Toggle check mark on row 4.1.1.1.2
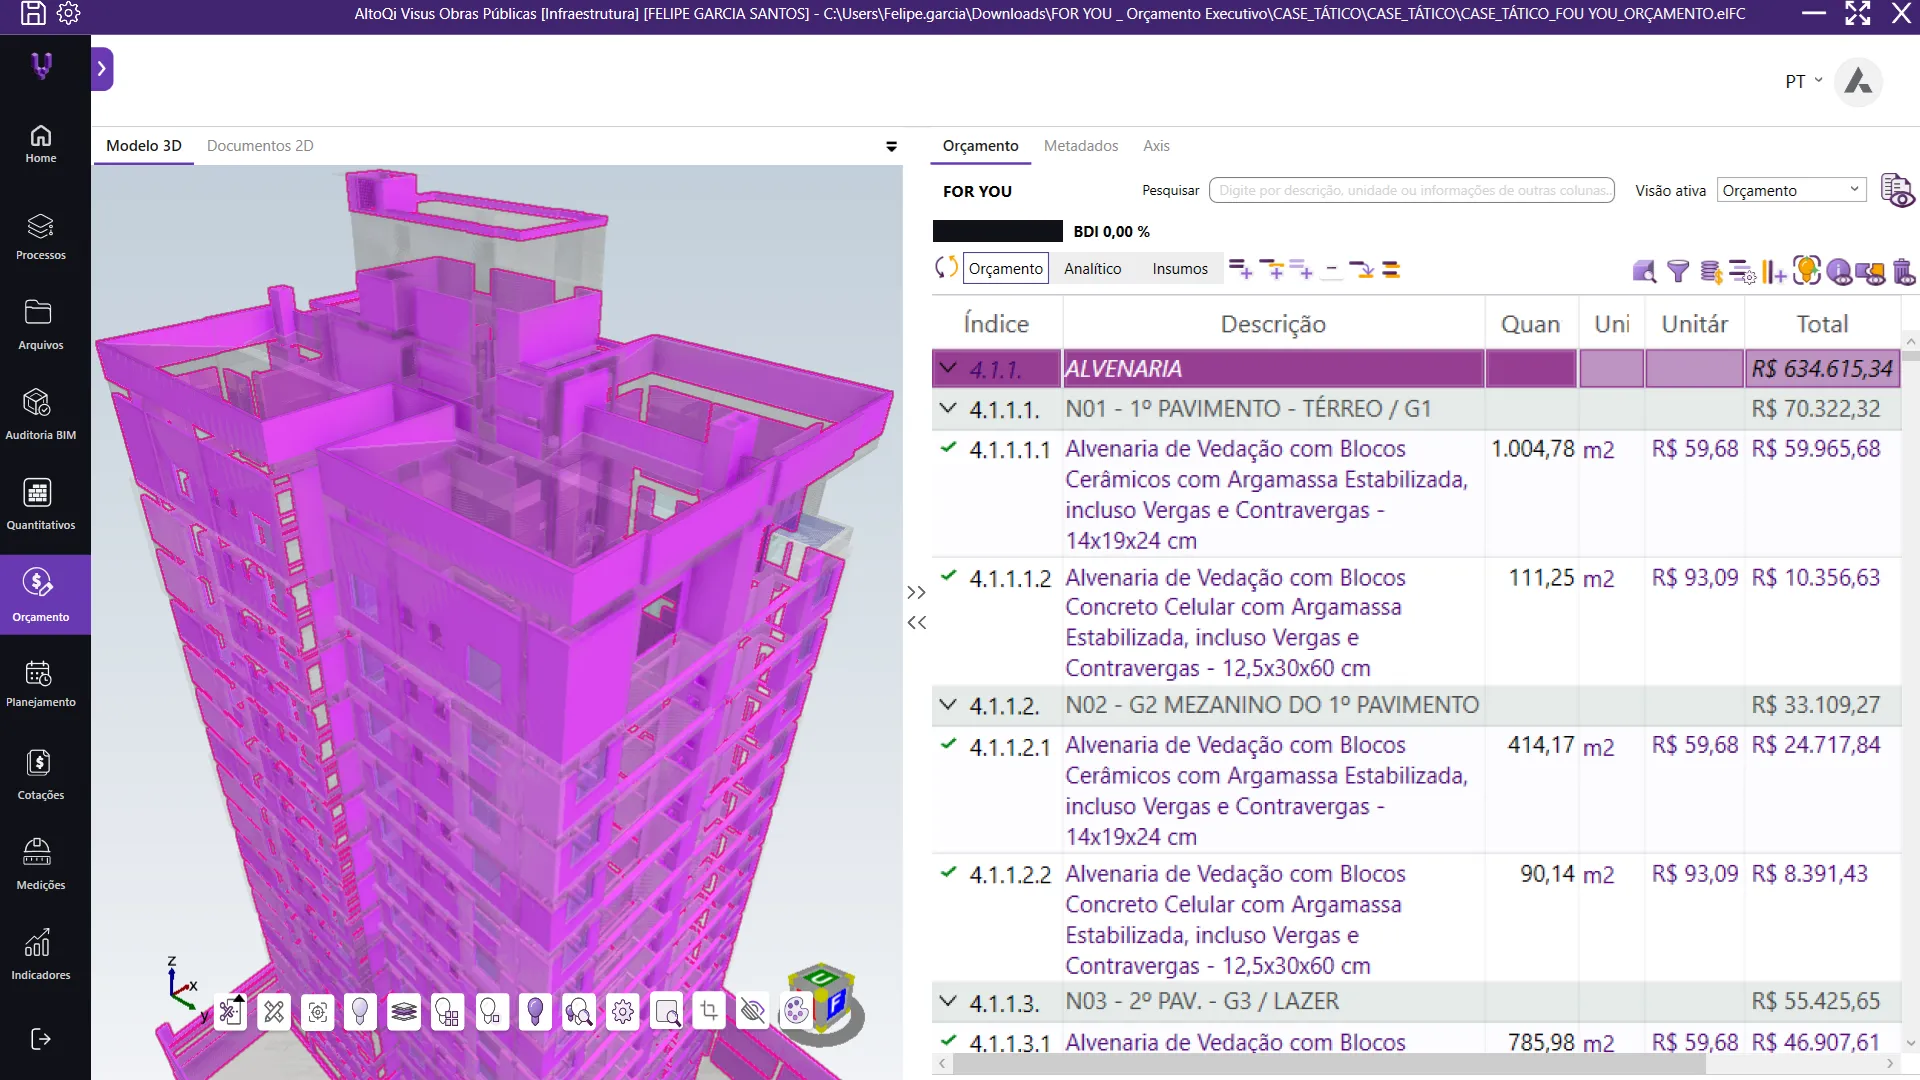This screenshot has height=1080, width=1920. 948,576
